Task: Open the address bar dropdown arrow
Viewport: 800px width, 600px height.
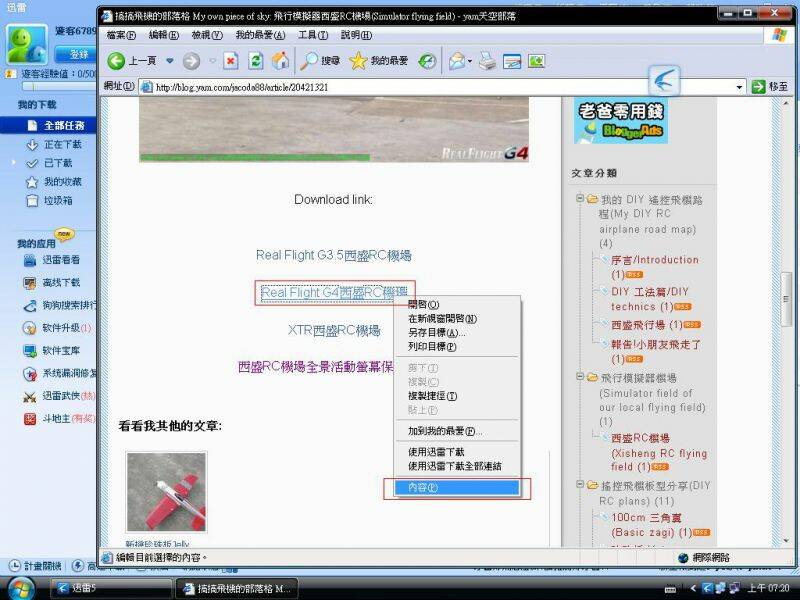Action: tap(740, 87)
